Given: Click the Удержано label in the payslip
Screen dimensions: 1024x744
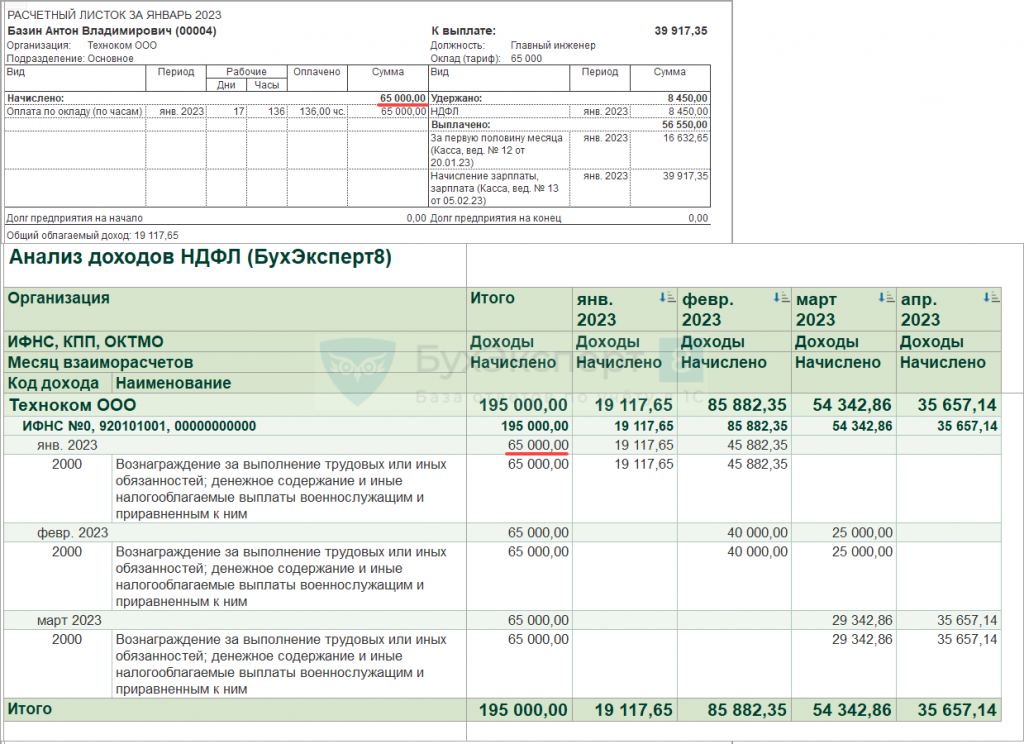Looking at the screenshot, I should pos(456,98).
